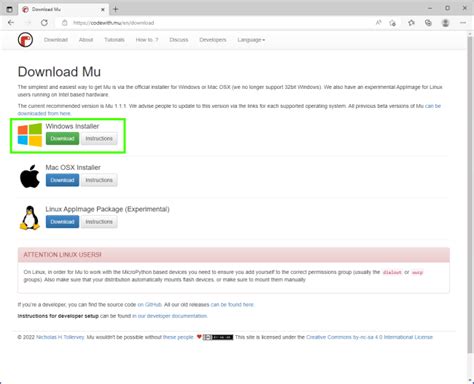Download the Windows Installer
The image size is (474, 384).
(x=62, y=139)
